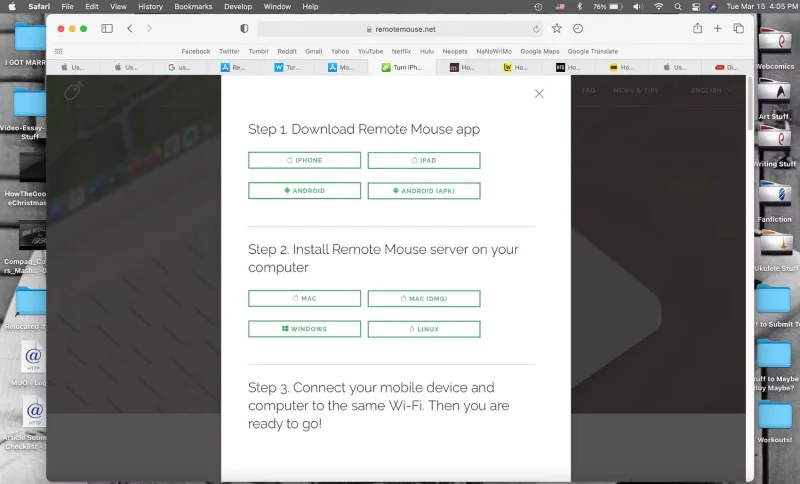Image resolution: width=800 pixels, height=484 pixels.
Task: Click the remotemouse.net address bar
Action: click(x=401, y=29)
